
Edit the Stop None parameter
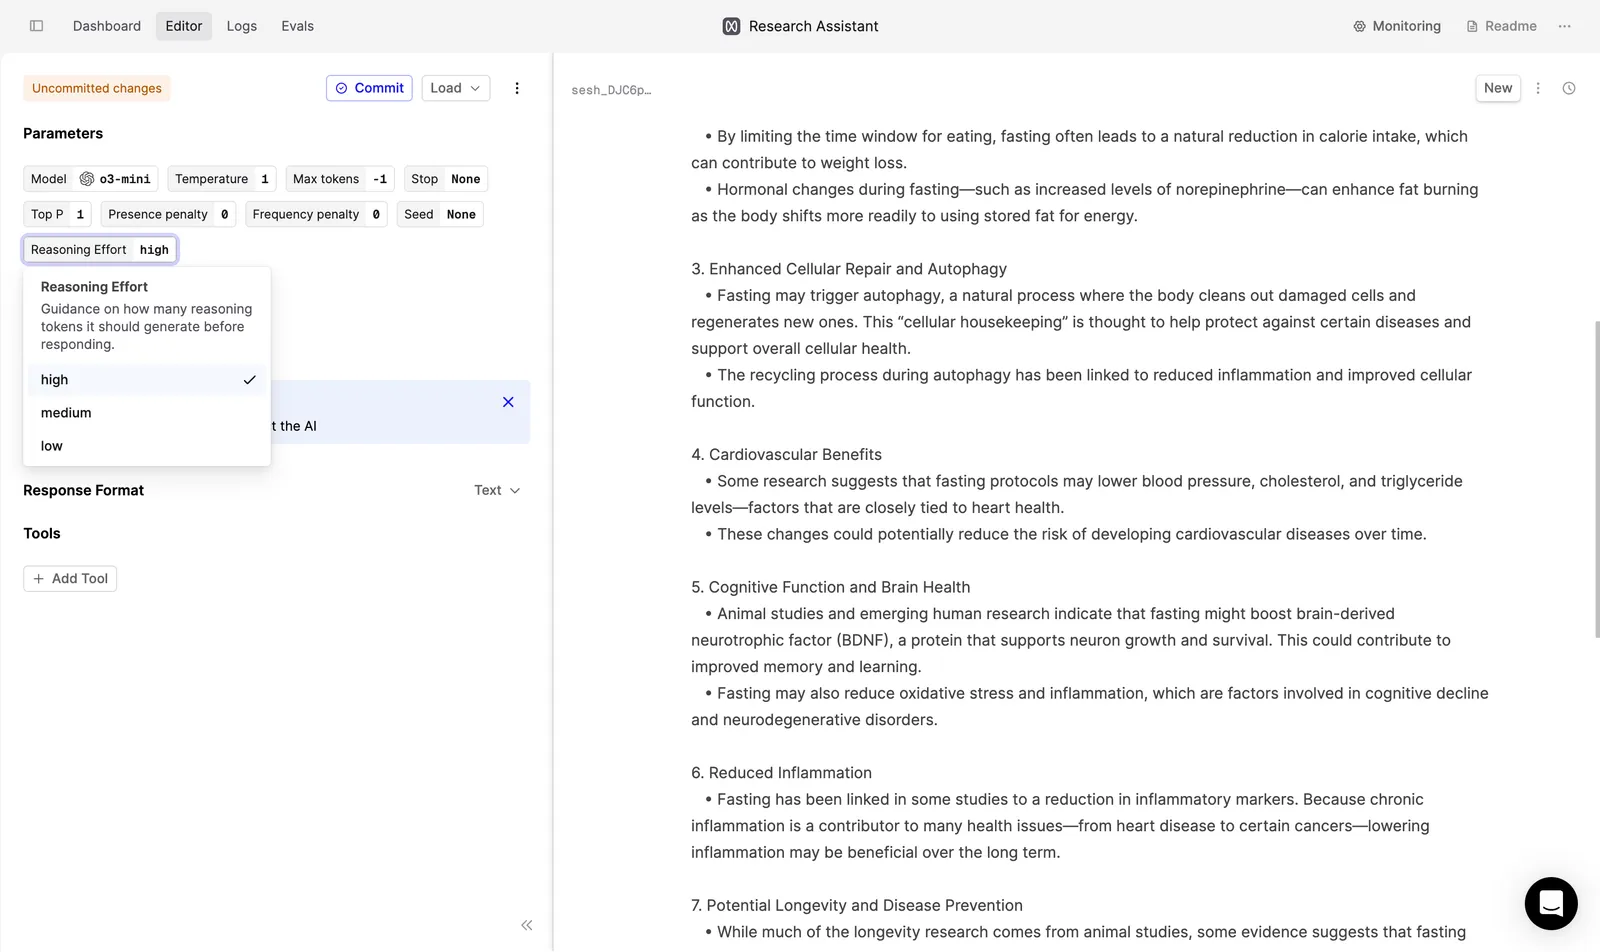point(446,179)
